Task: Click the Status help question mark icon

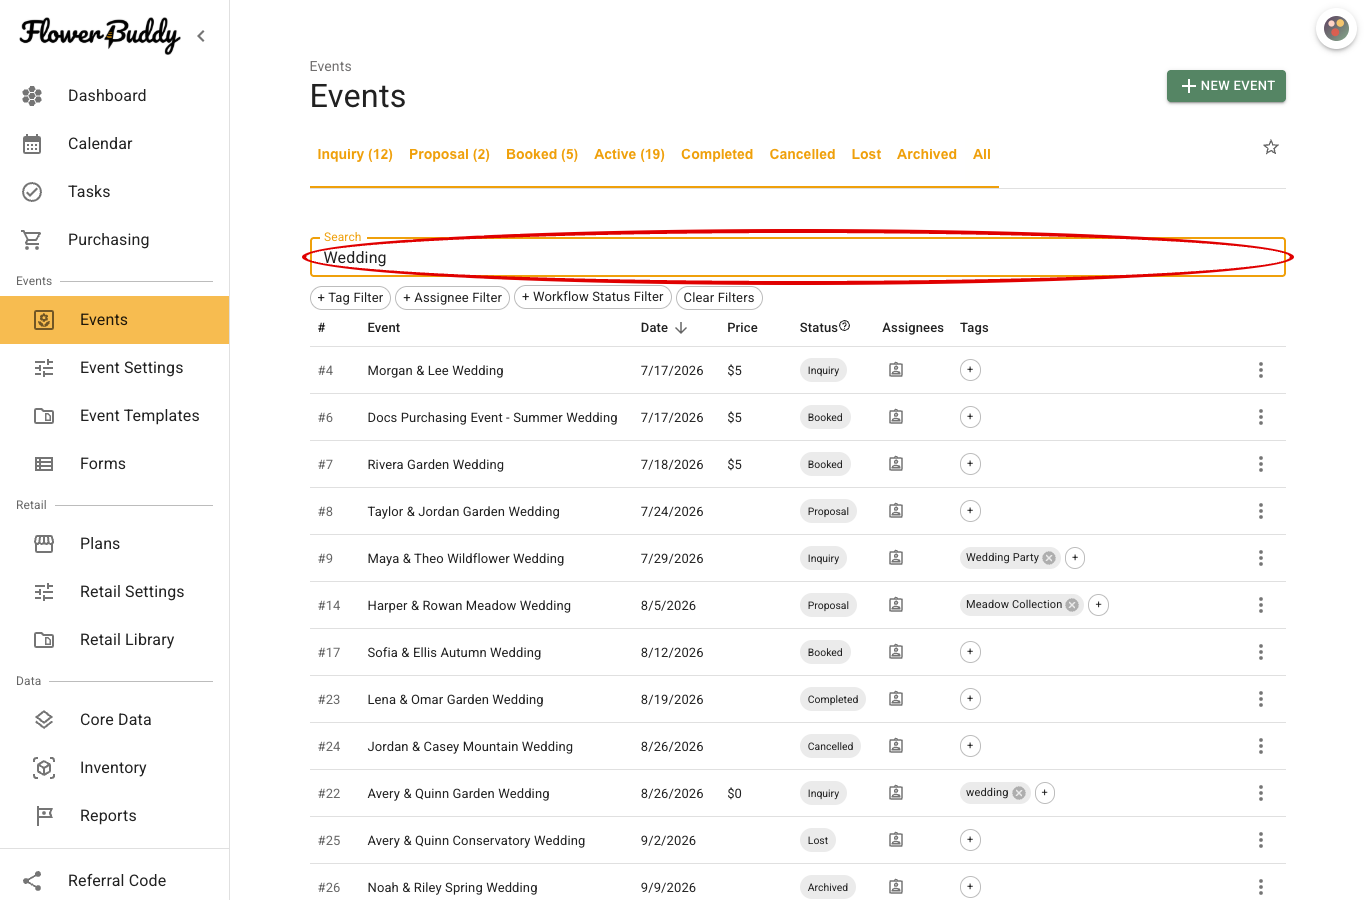Action: [x=845, y=326]
